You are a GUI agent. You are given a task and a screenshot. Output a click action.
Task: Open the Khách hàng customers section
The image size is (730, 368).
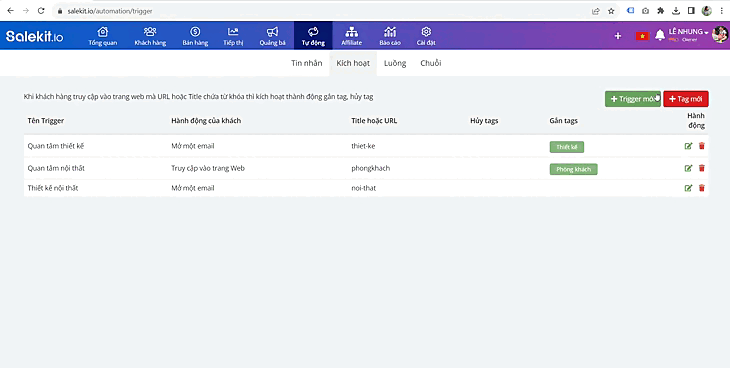point(150,36)
